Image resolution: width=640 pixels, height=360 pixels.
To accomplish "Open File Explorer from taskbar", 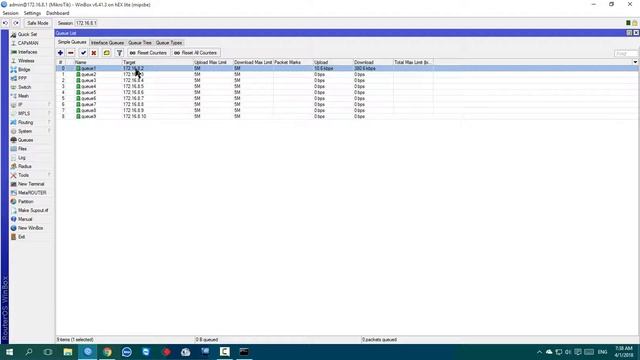I will [68, 352].
